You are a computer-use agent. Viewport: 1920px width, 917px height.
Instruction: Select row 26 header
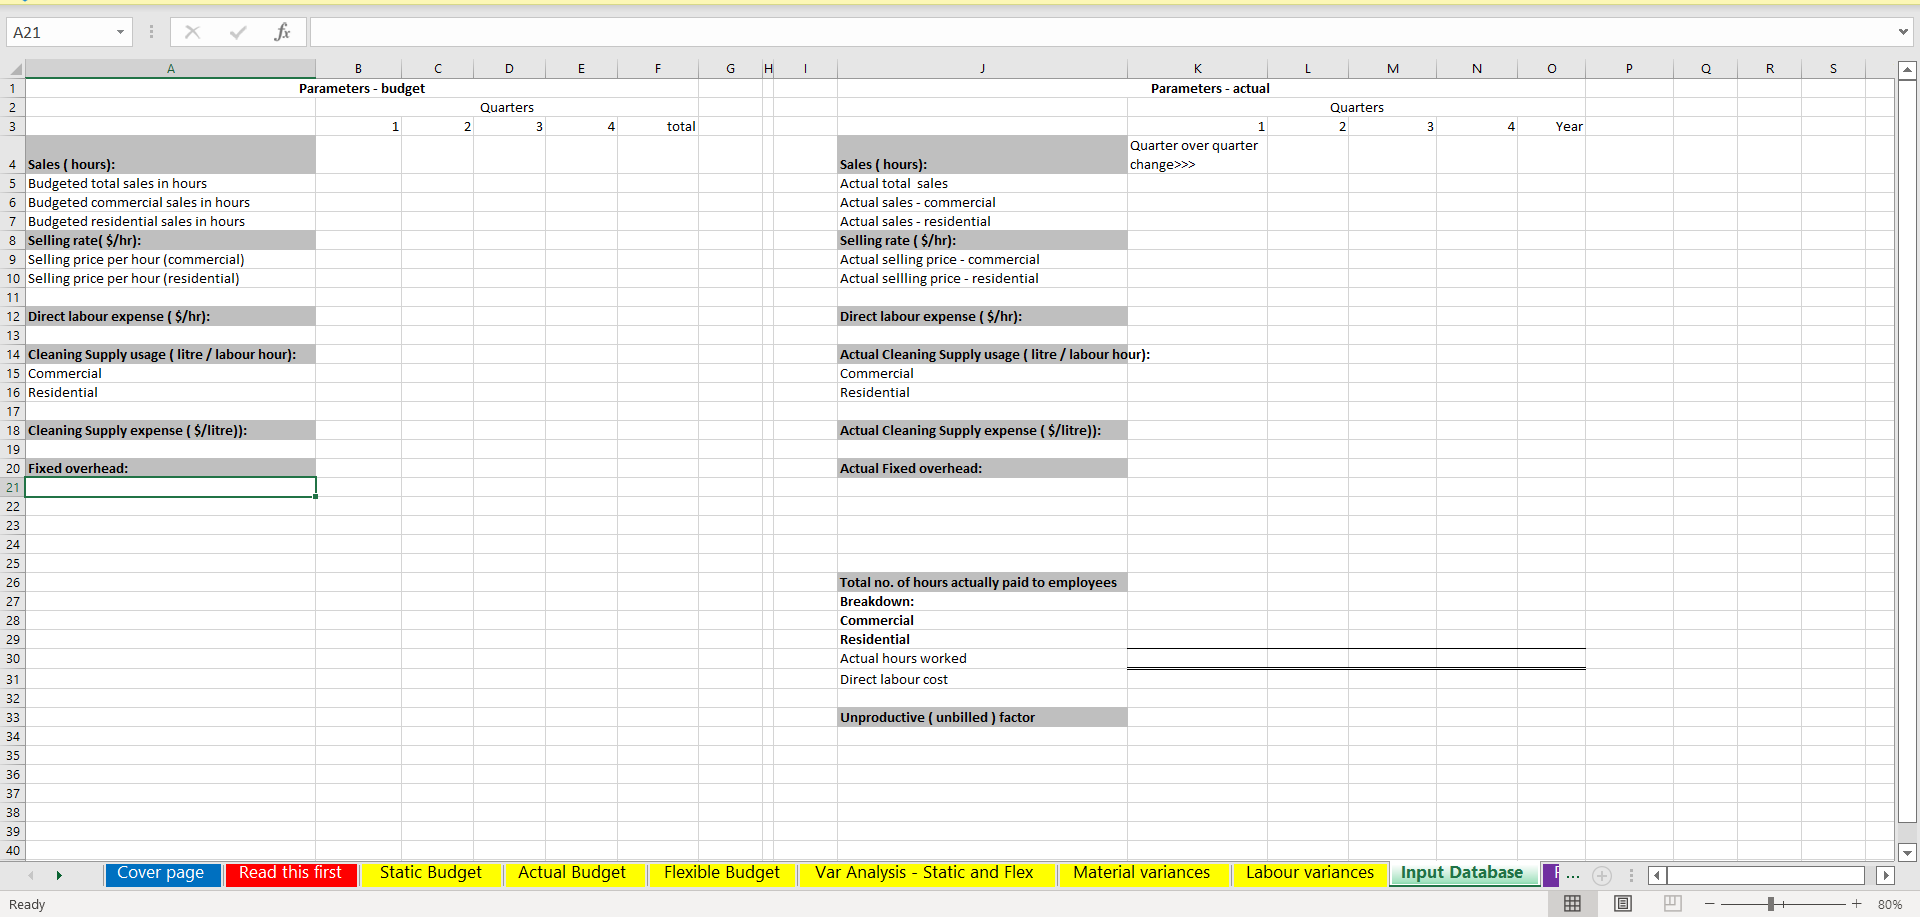pos(13,582)
